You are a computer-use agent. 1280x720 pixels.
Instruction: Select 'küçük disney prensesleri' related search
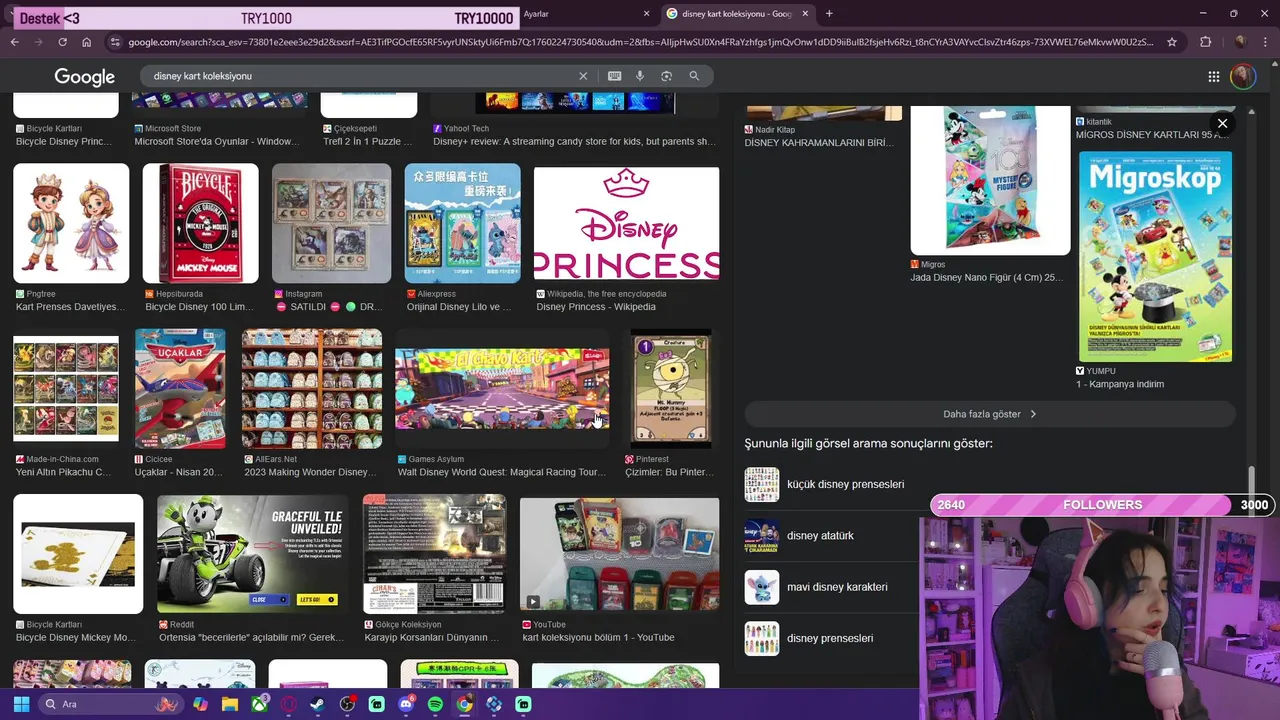click(824, 484)
